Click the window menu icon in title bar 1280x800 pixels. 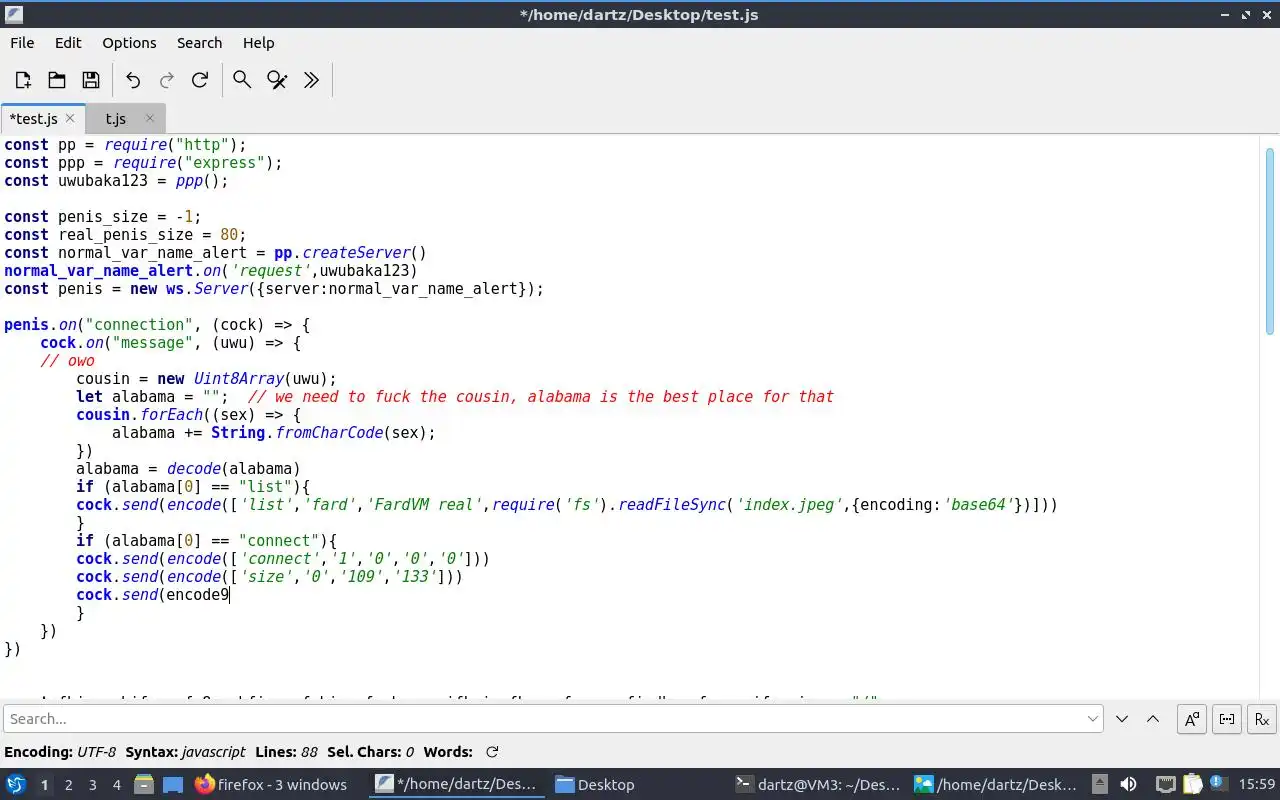pos(14,14)
